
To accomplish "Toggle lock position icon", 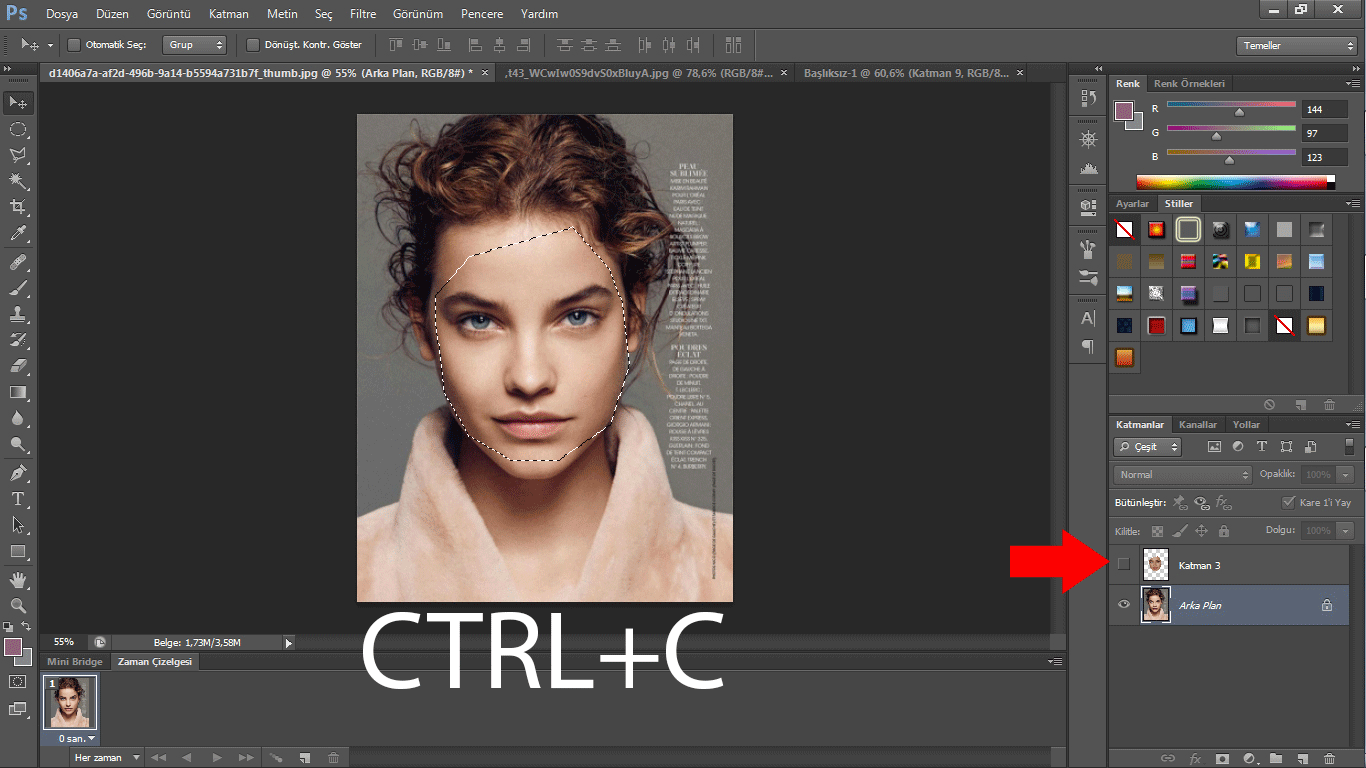I will click(x=1201, y=531).
